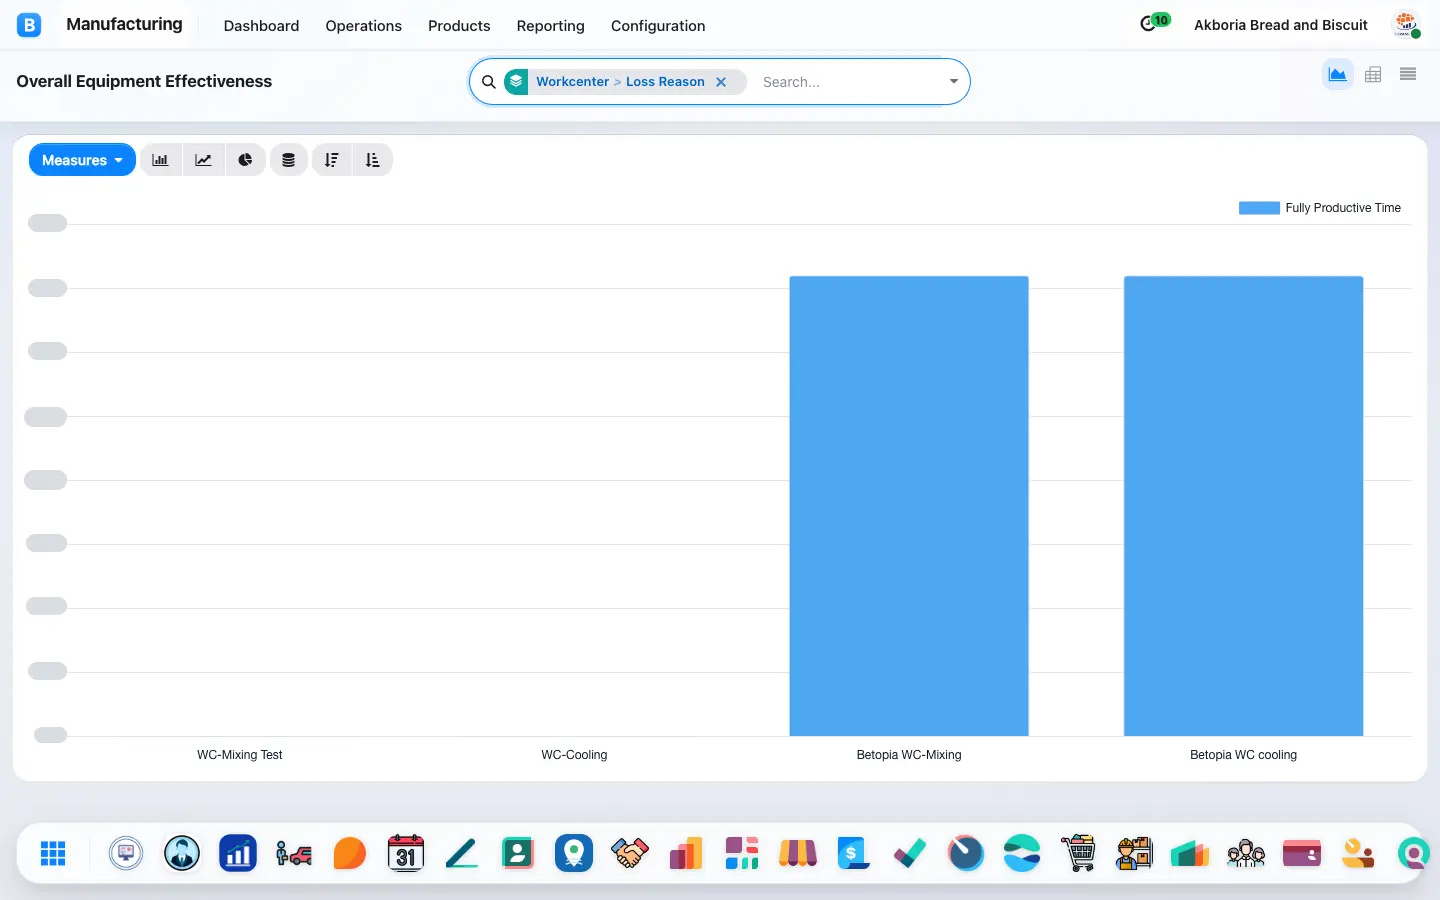This screenshot has width=1440, height=900.
Task: Open the Reporting menu
Action: (550, 26)
